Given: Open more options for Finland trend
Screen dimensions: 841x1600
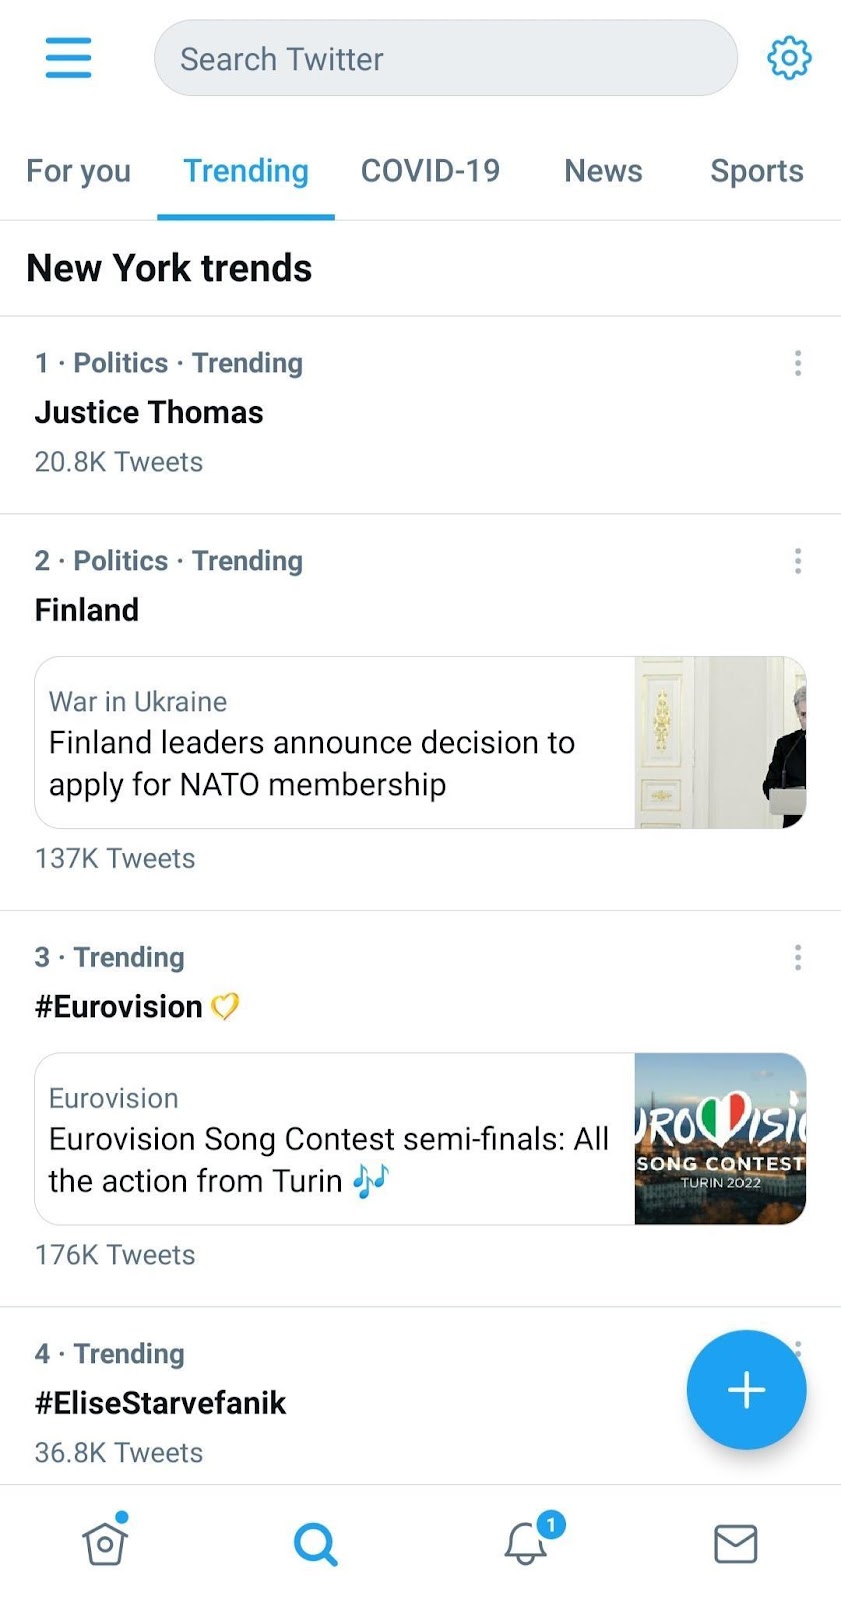Looking at the screenshot, I should pos(797,561).
